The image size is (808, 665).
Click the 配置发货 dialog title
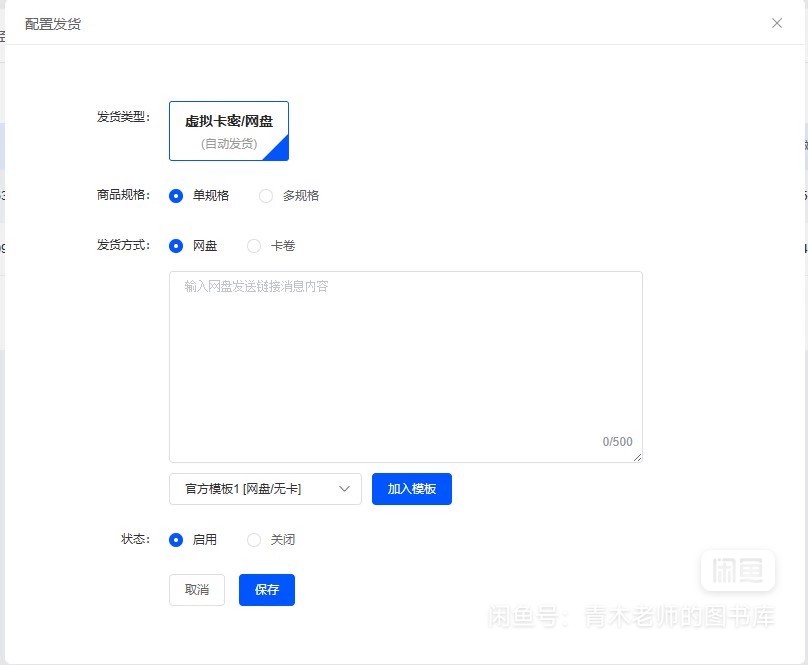coord(53,23)
